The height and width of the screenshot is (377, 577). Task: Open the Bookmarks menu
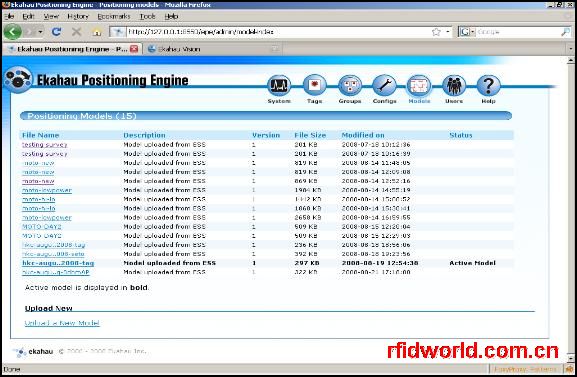[114, 16]
